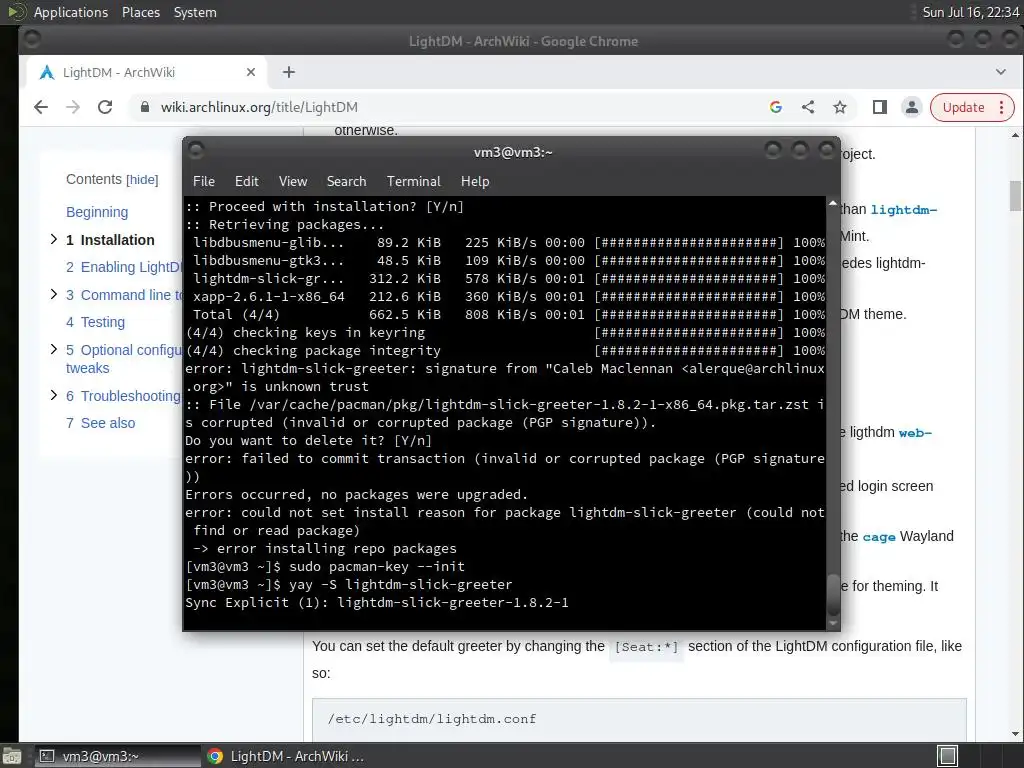Open Chrome profile avatar
Image resolution: width=1024 pixels, height=768 pixels.
tap(912, 107)
